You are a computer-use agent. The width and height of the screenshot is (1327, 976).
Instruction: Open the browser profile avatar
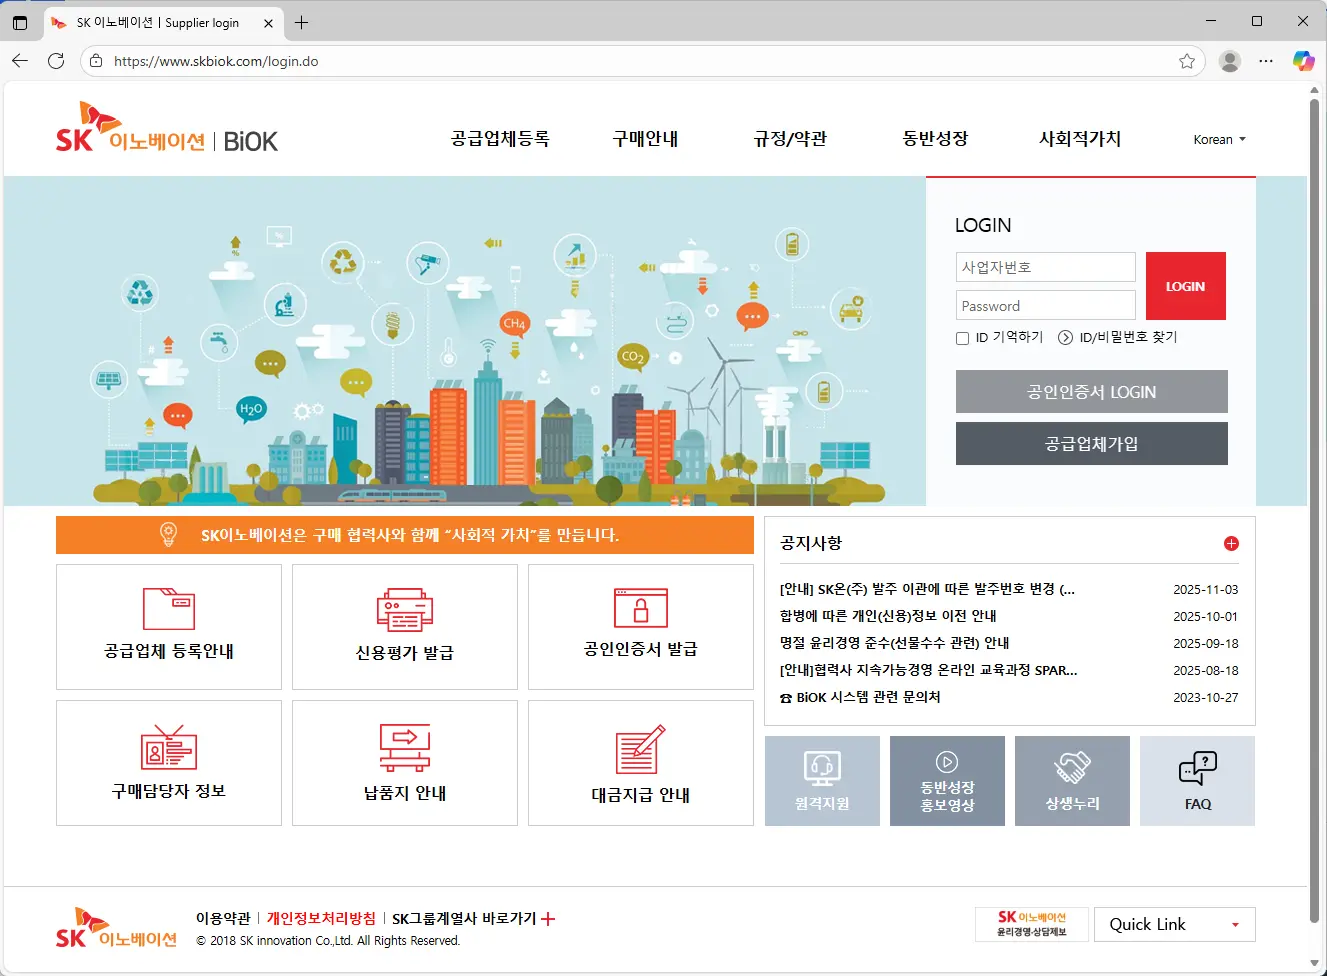click(x=1230, y=61)
